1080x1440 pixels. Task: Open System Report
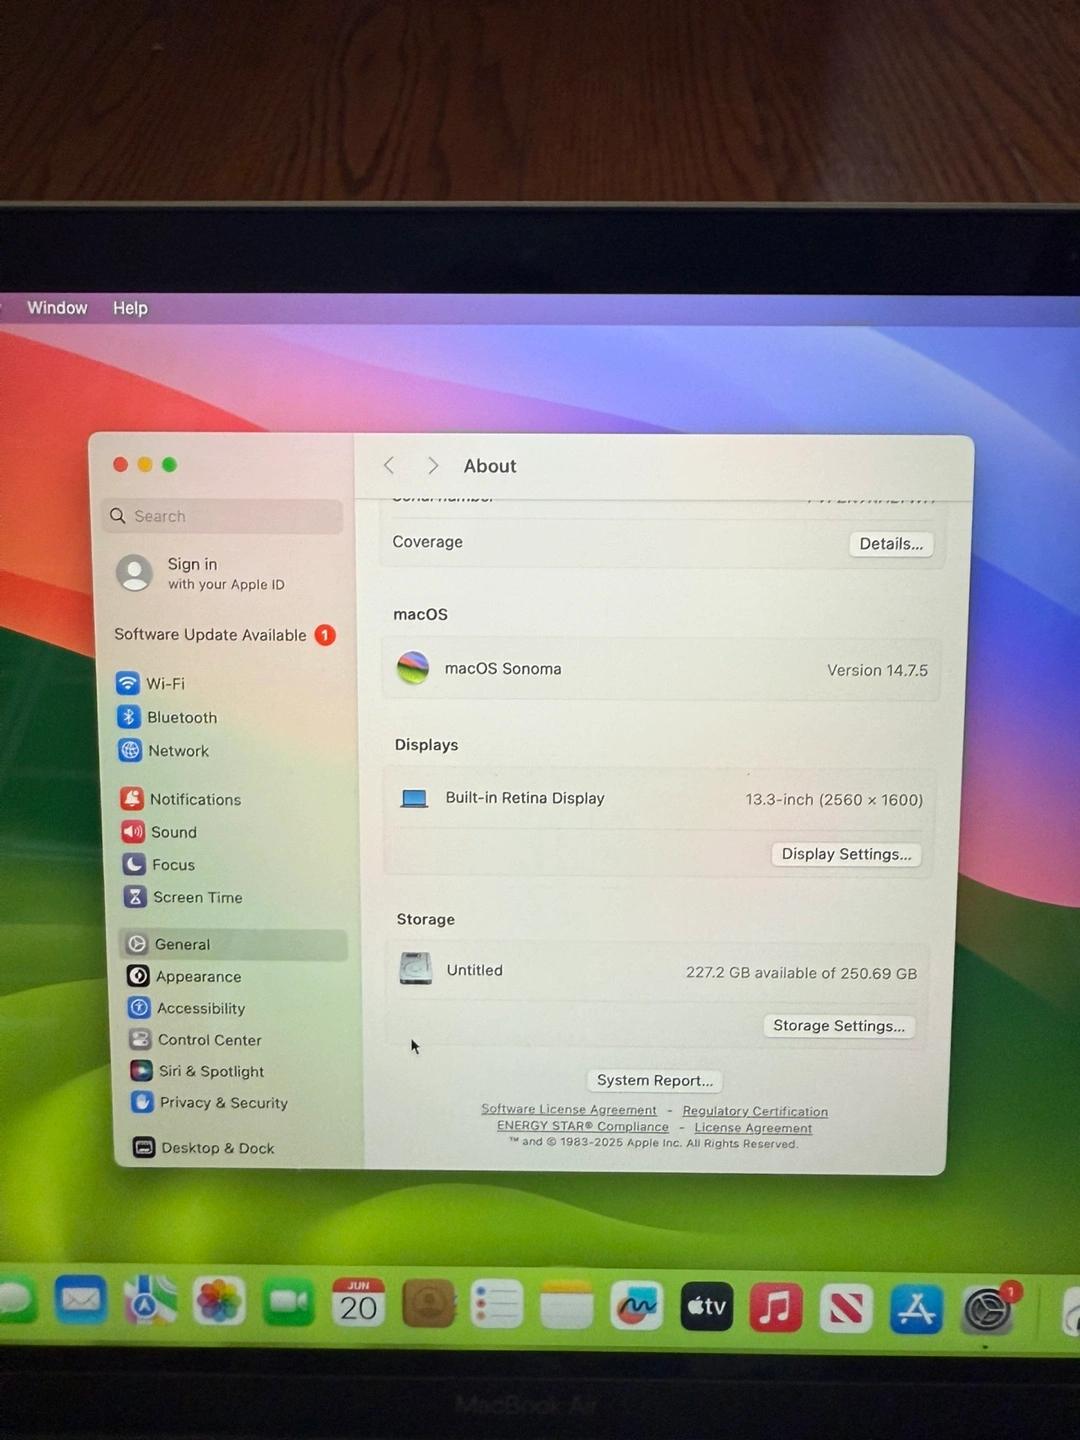[655, 1081]
